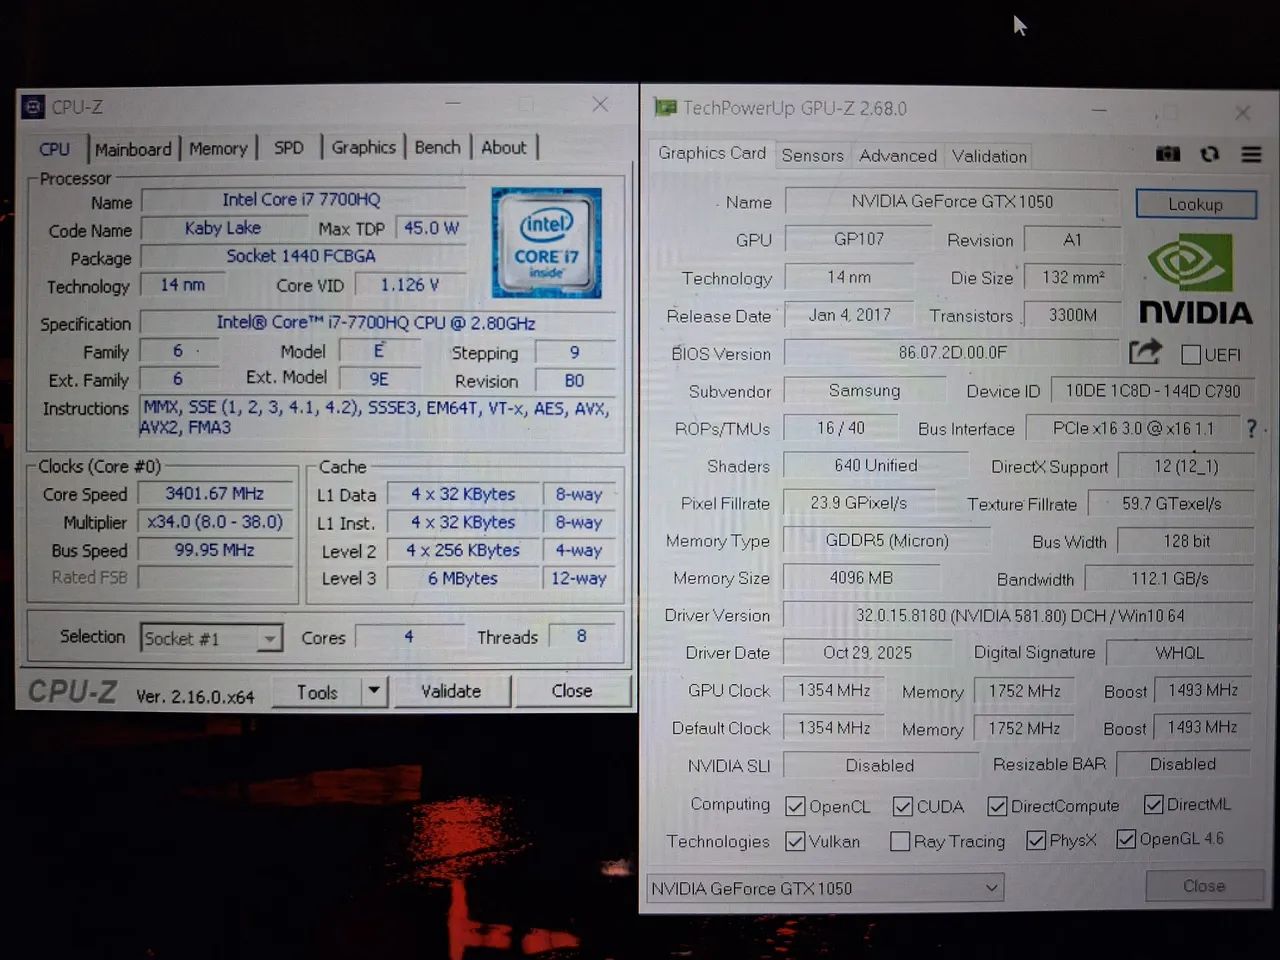Viewport: 1280px width, 960px height.
Task: Click the Intel Core i7 badge logo
Action: pyautogui.click(x=546, y=243)
